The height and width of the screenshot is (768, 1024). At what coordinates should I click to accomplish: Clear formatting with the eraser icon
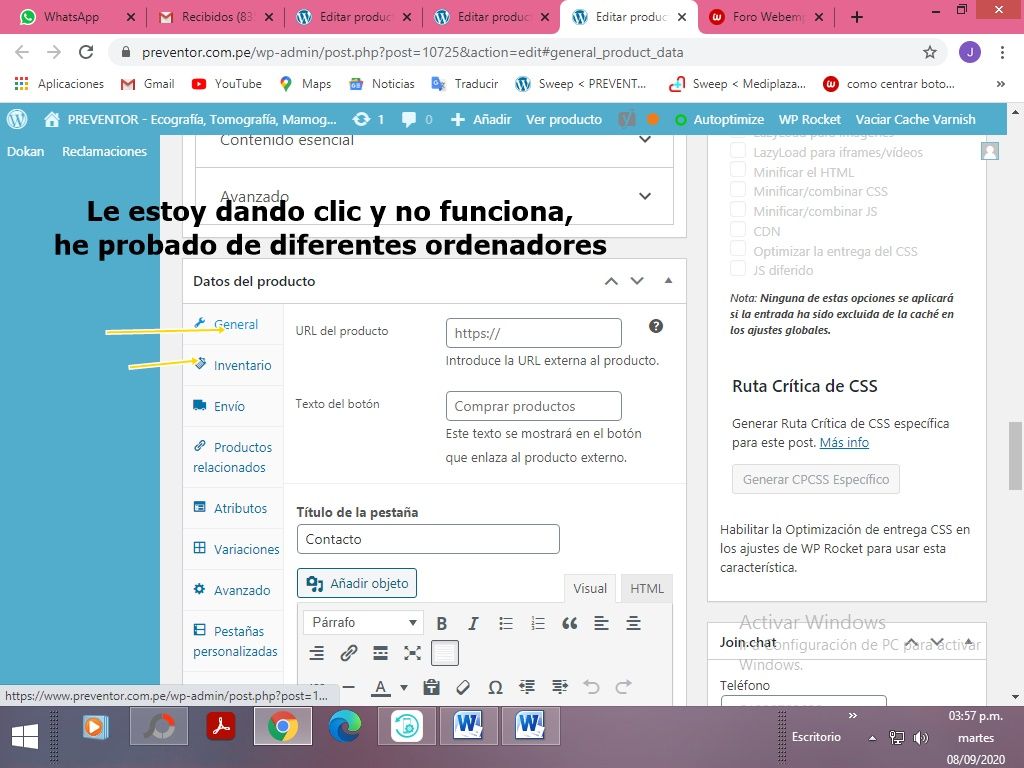[463, 687]
